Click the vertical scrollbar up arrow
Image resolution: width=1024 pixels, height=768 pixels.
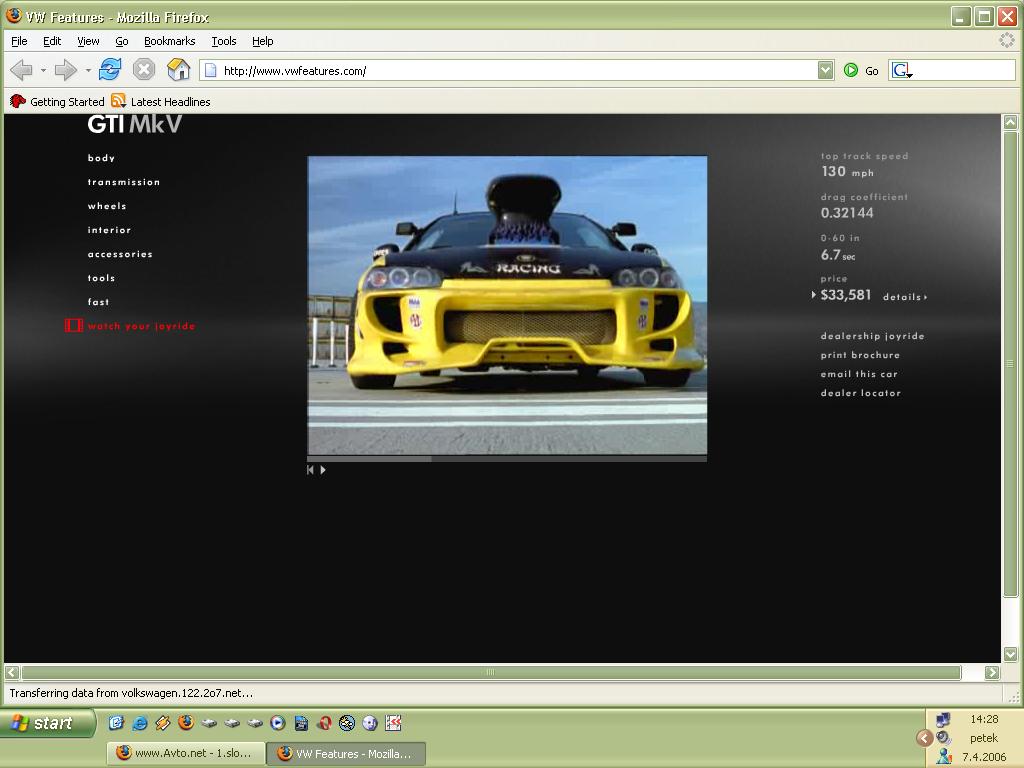tap(1010, 122)
